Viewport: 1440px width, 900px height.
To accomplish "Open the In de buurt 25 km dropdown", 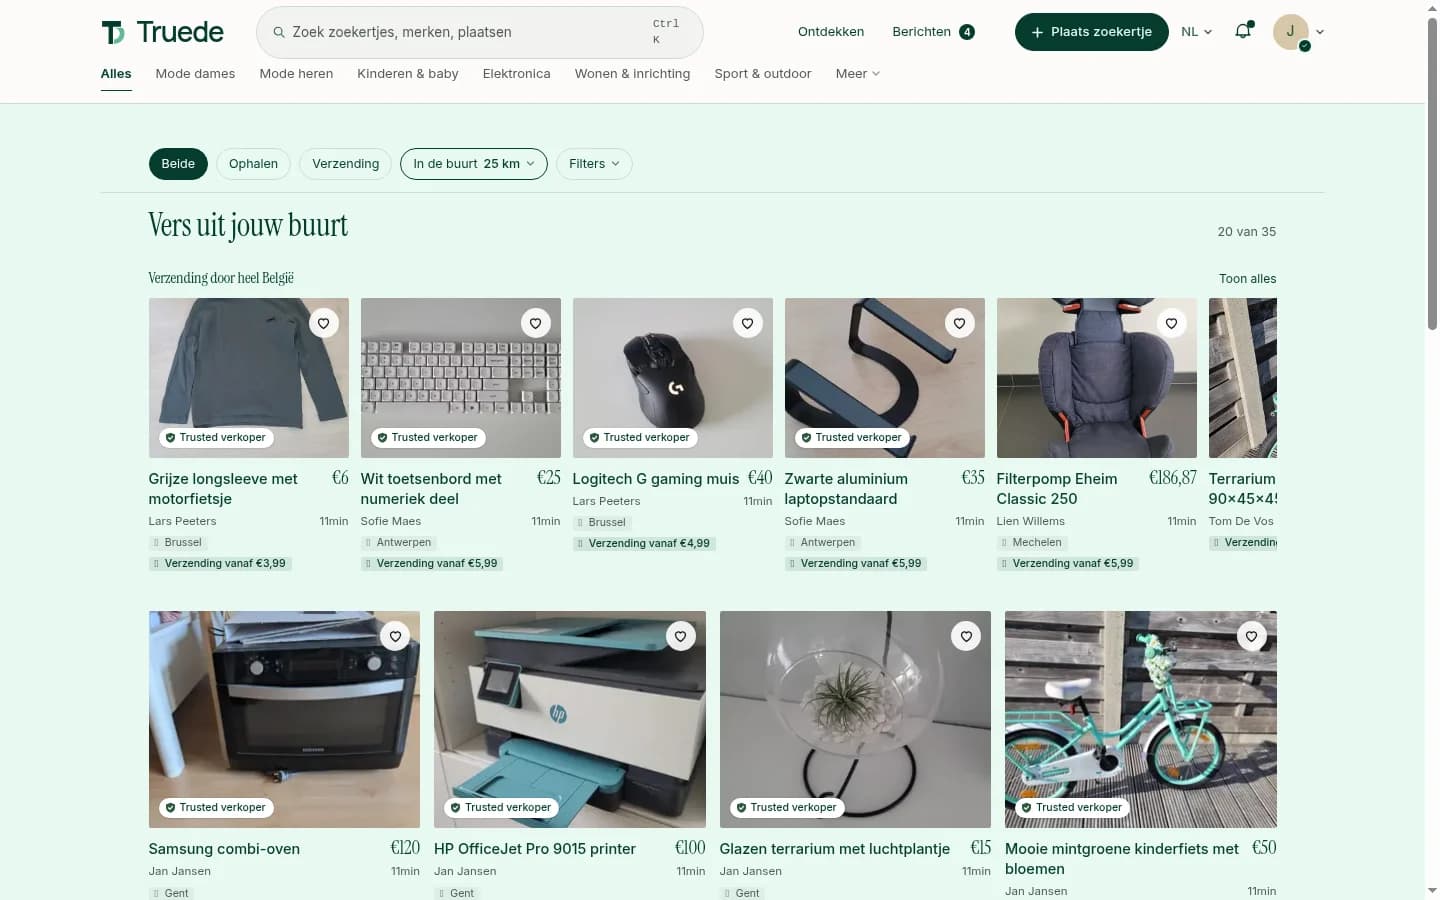I will tap(474, 164).
